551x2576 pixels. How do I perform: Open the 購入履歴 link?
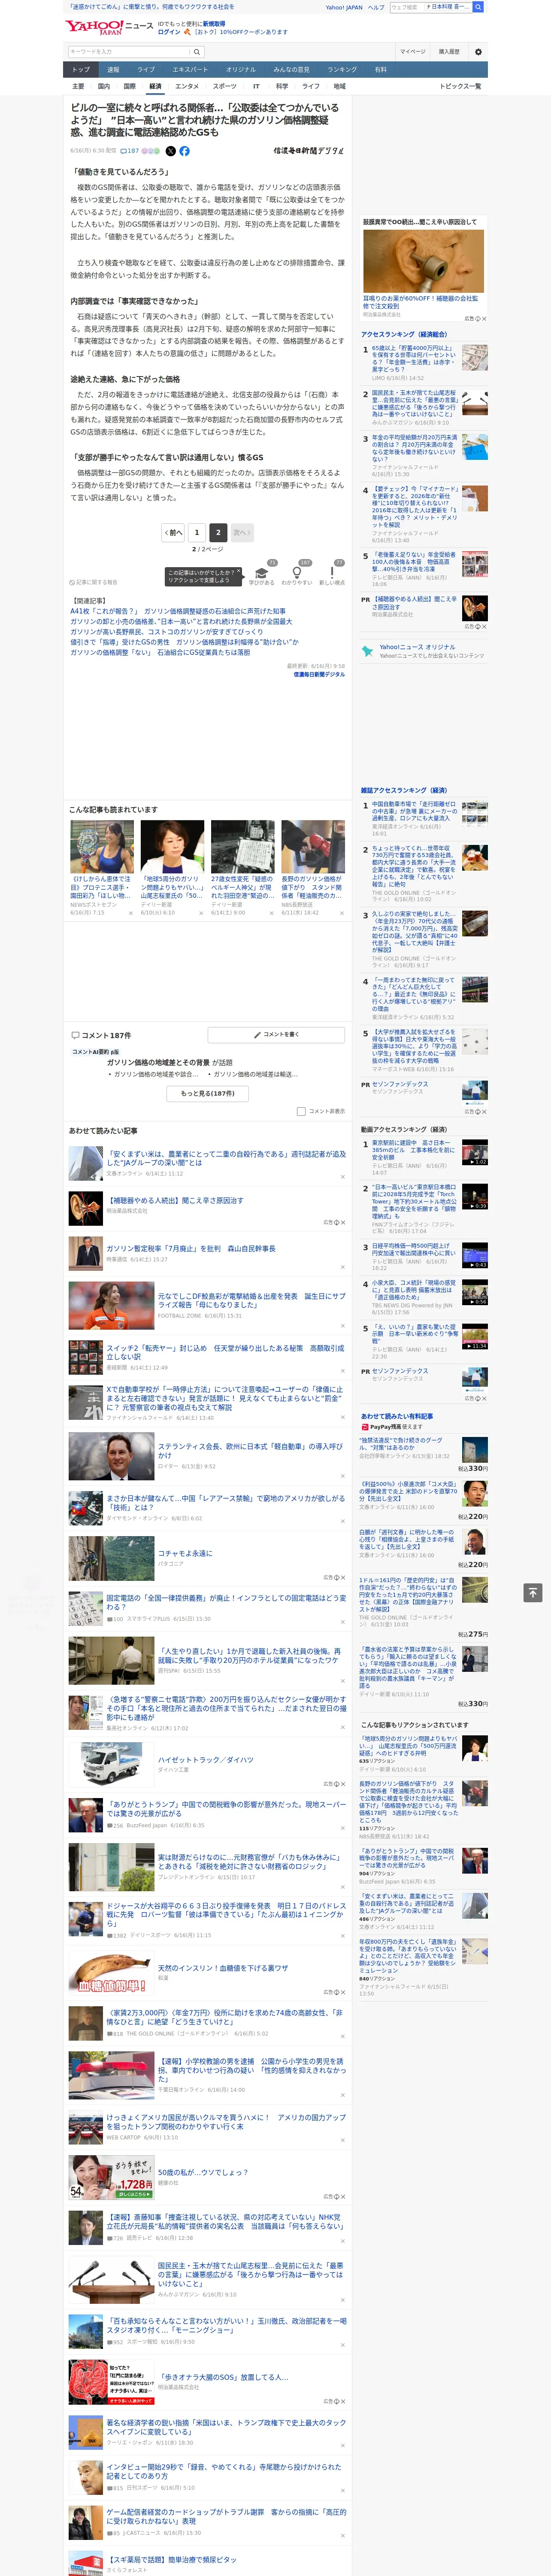pos(449,52)
